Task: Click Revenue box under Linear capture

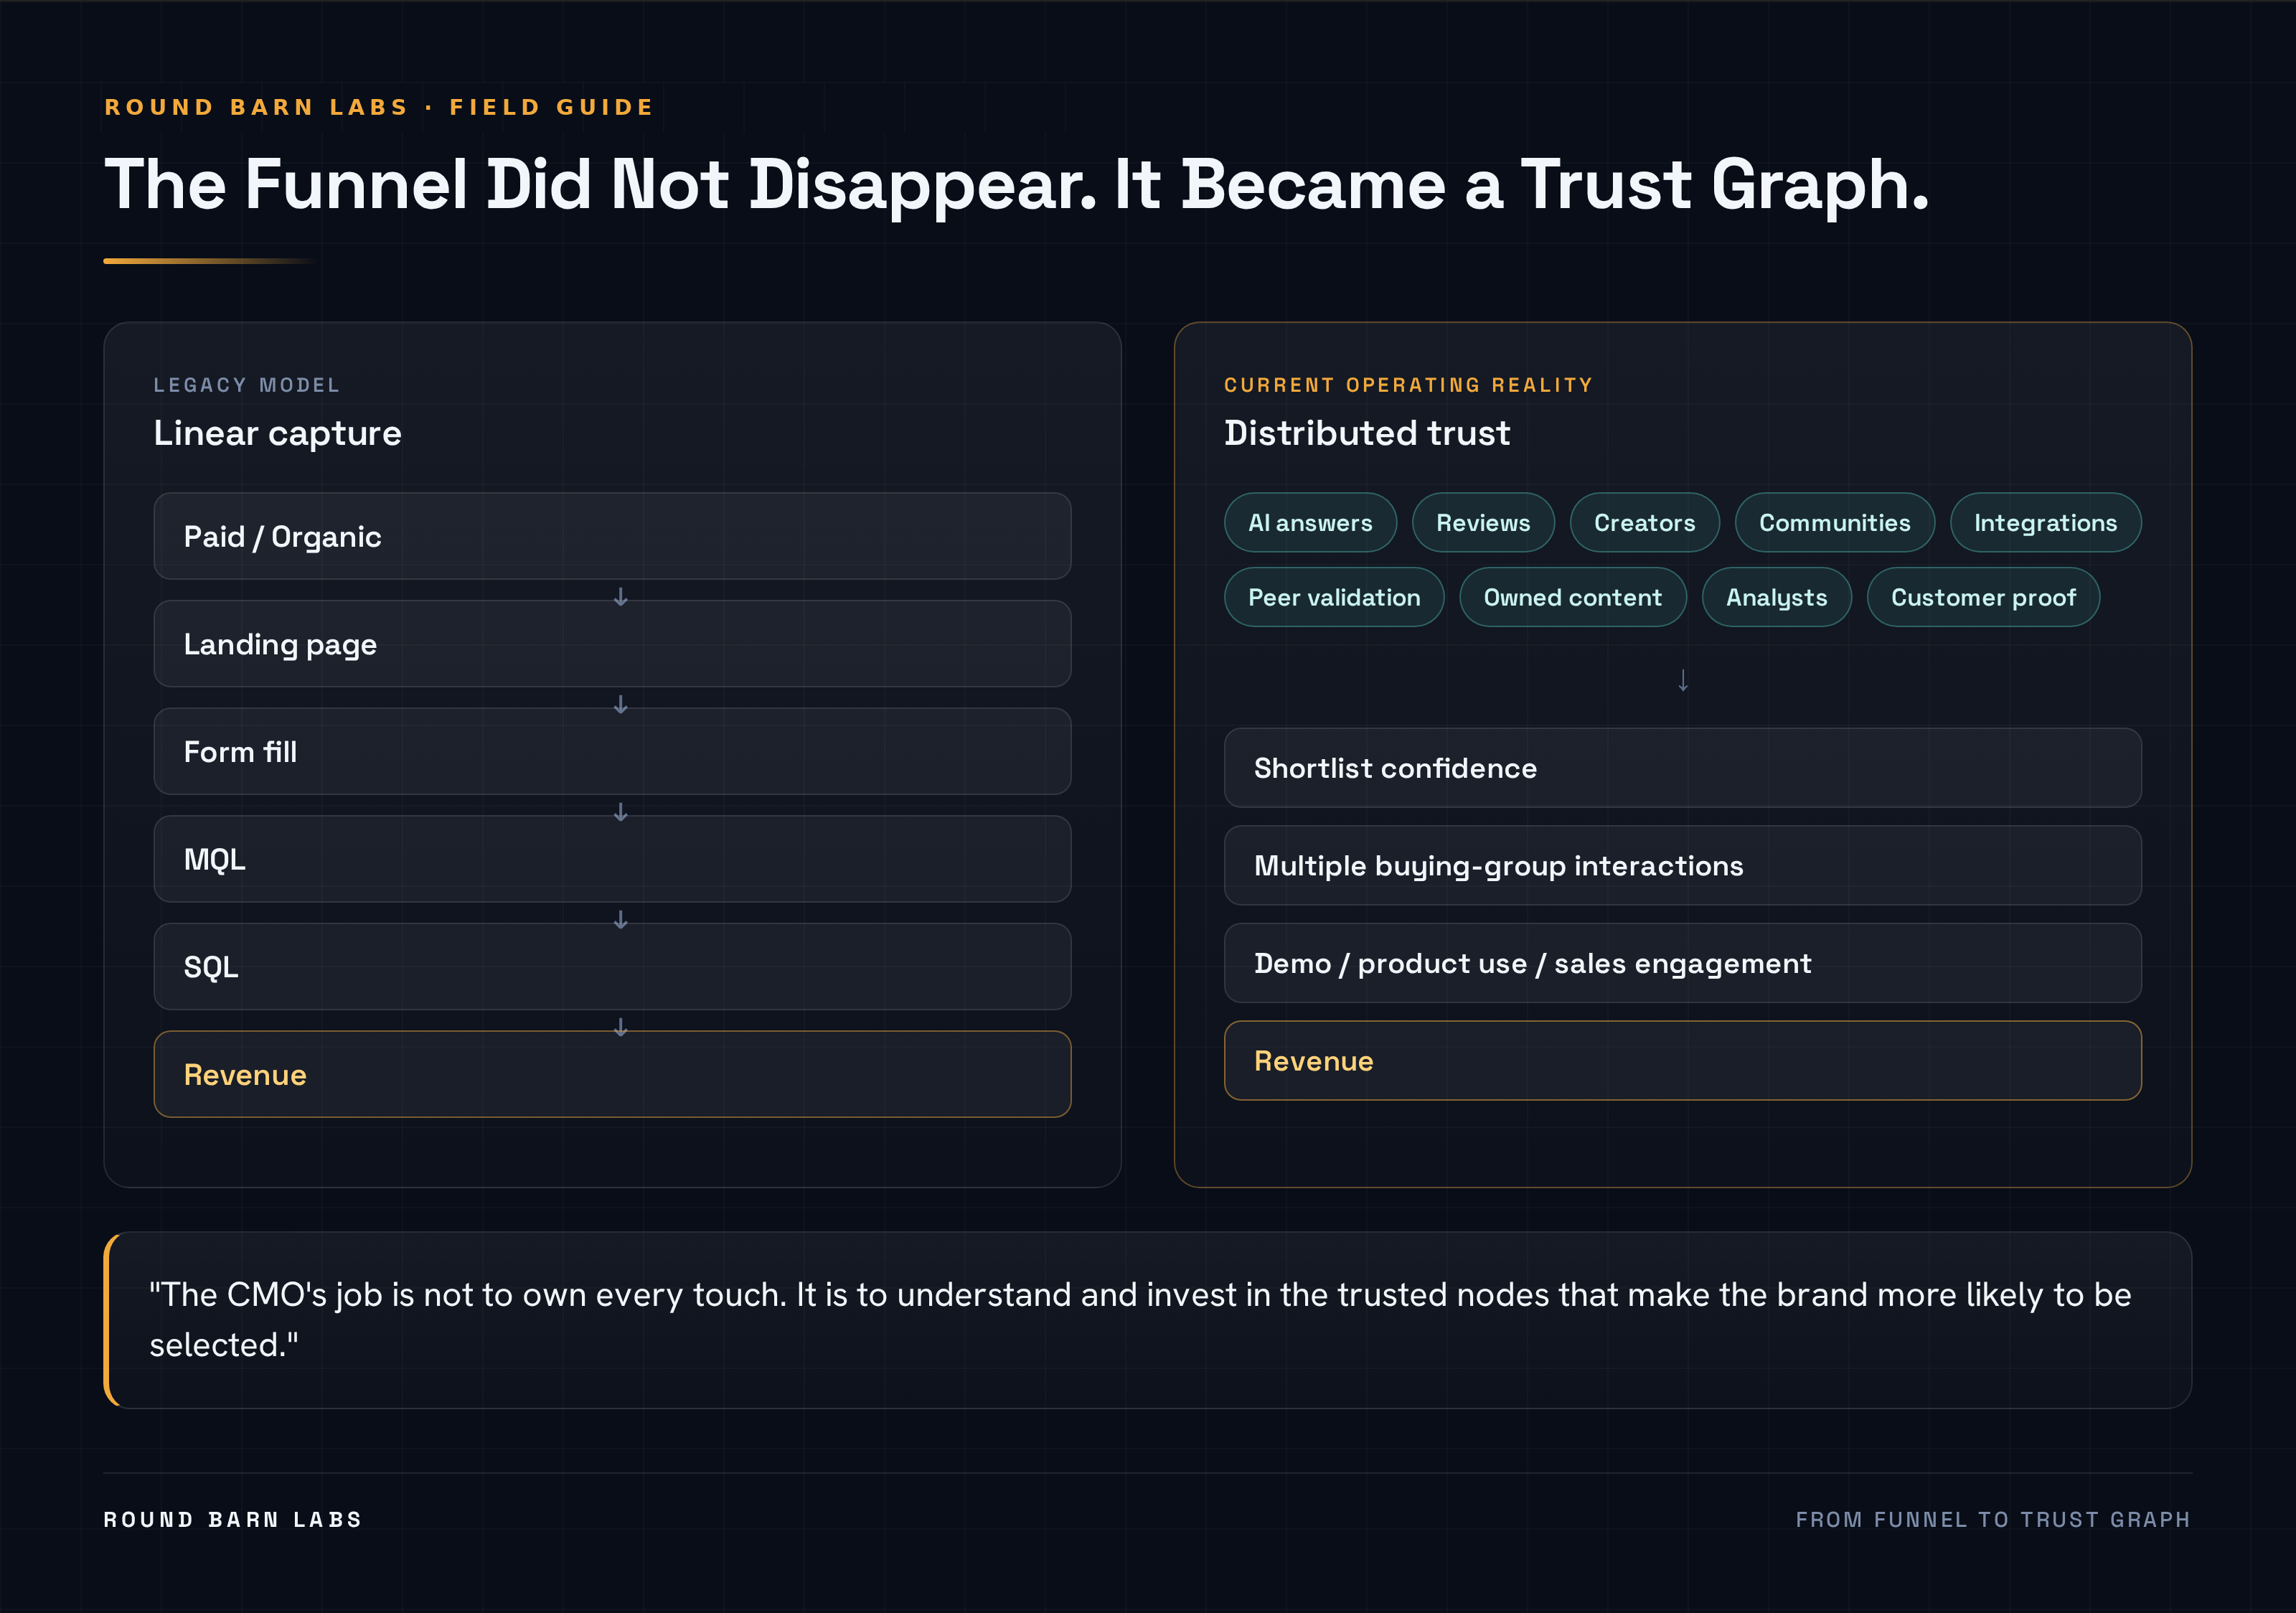Action: (612, 1074)
